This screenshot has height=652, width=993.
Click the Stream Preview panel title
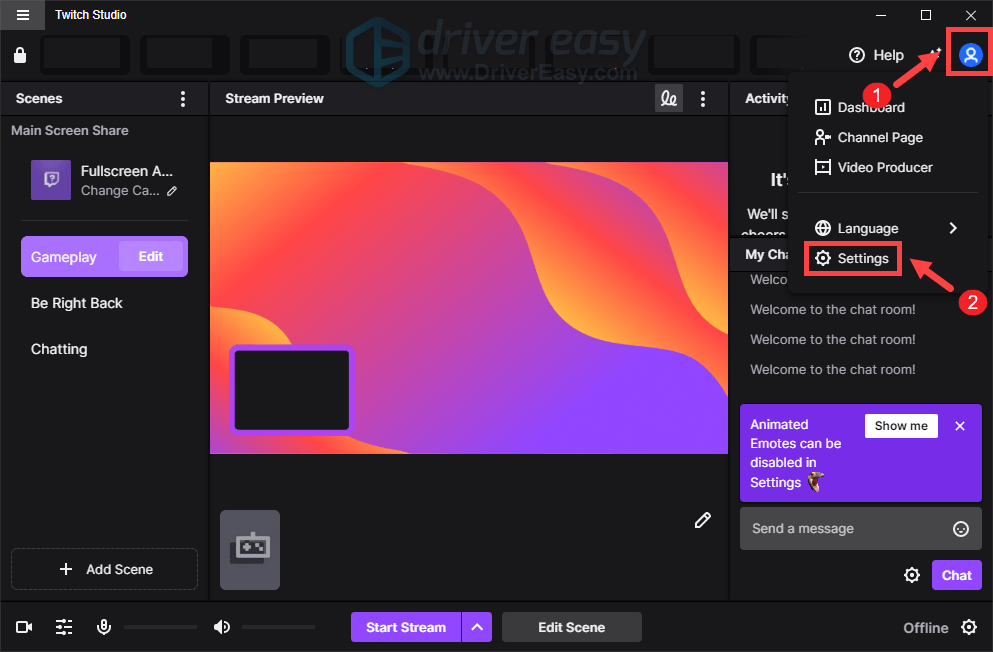274,99
